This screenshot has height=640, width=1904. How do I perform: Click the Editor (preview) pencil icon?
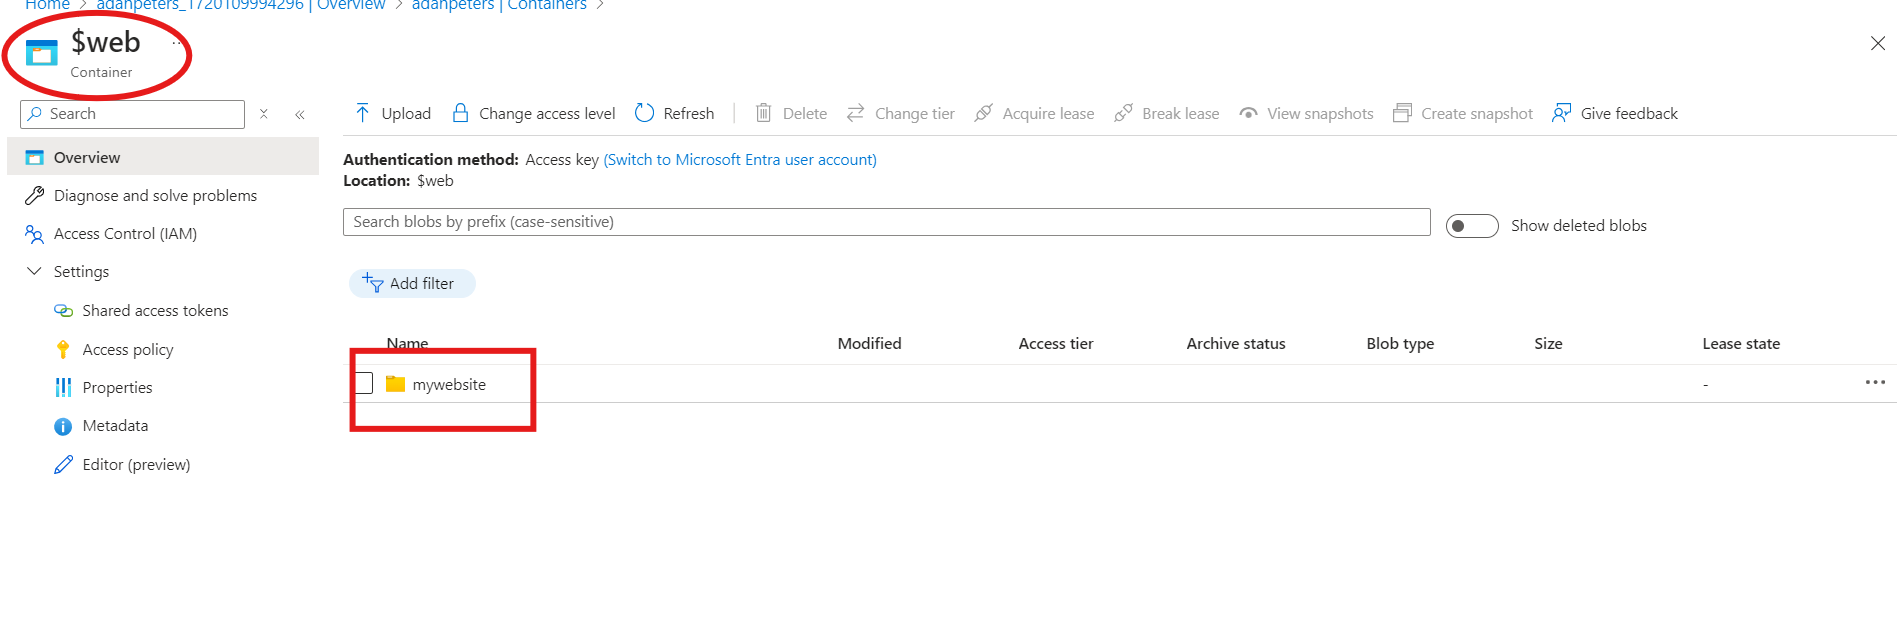click(63, 464)
